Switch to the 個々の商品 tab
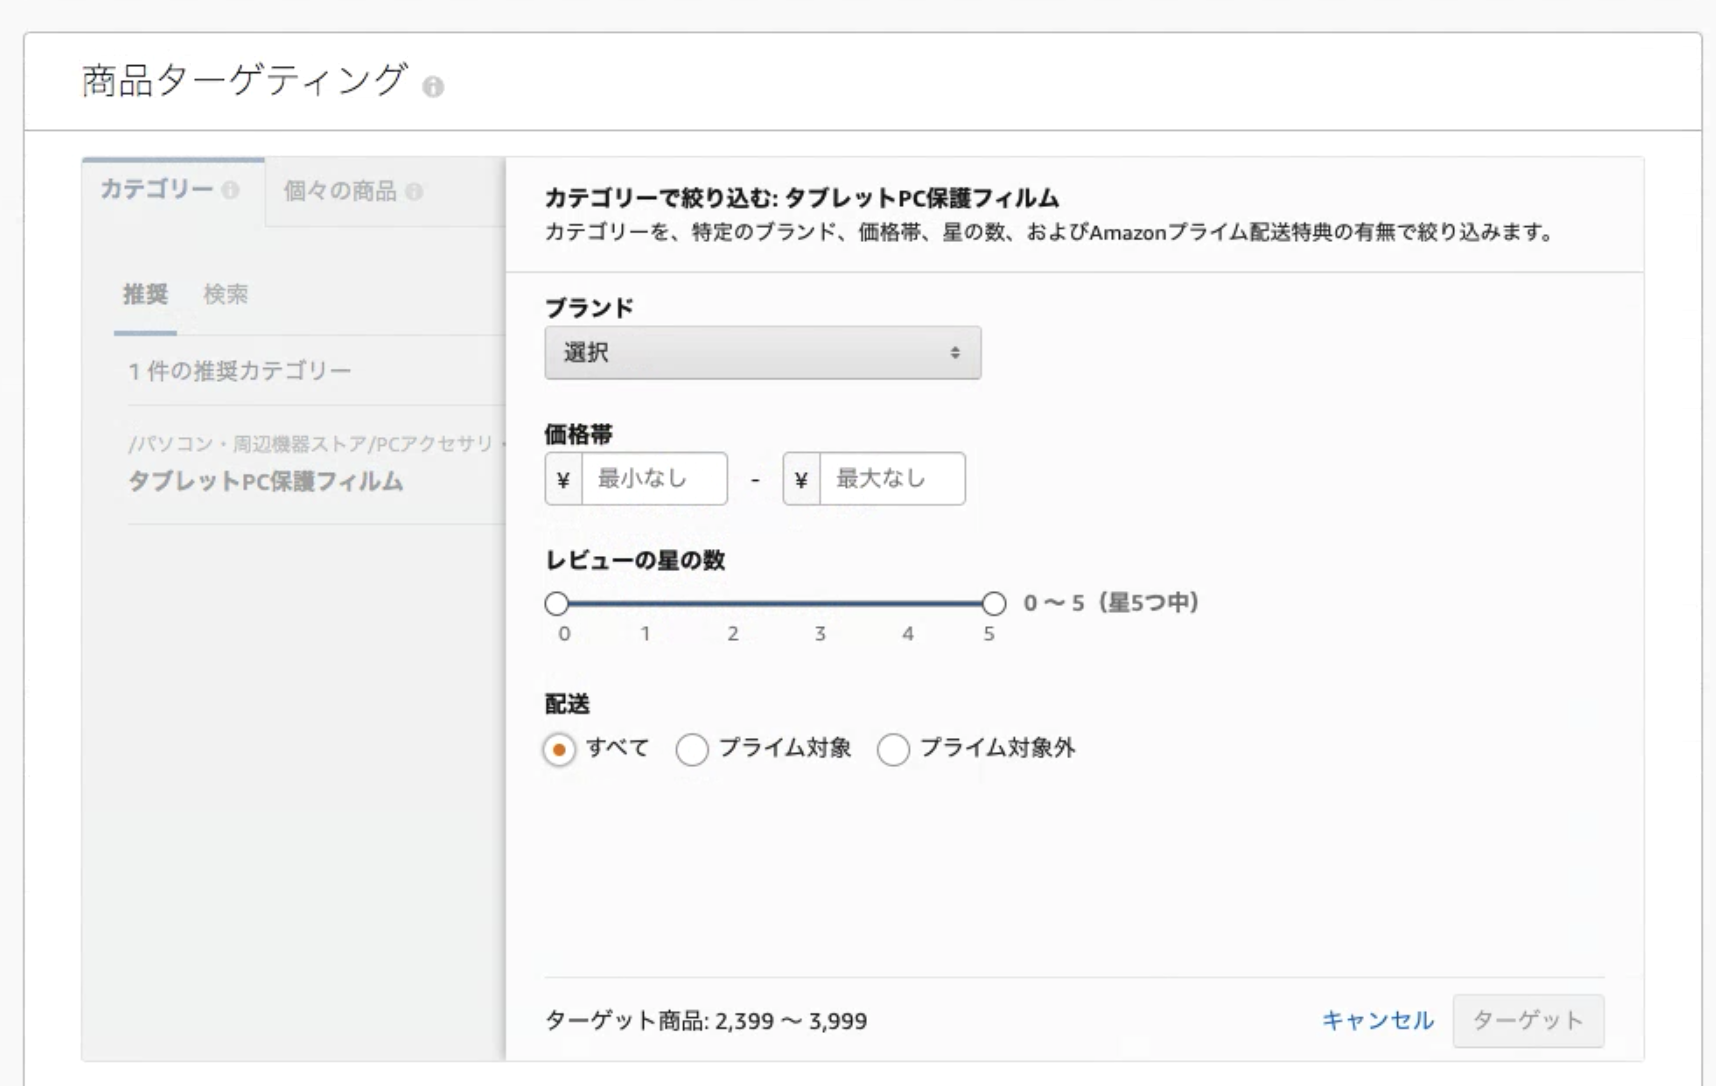The width and height of the screenshot is (1716, 1086). (353, 191)
